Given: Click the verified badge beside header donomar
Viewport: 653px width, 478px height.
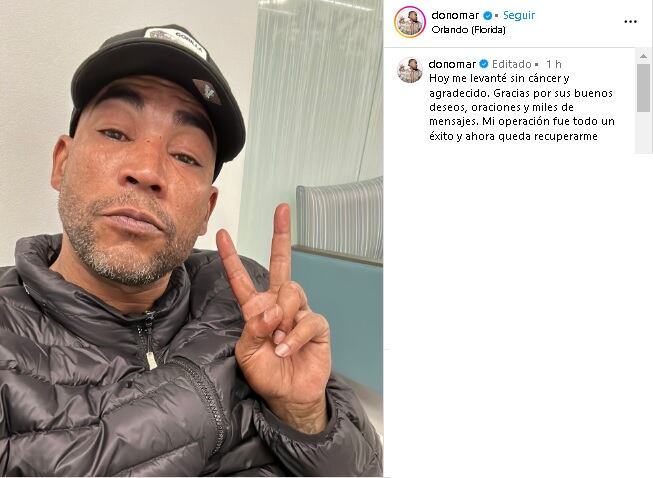Looking at the screenshot, I should 487,16.
